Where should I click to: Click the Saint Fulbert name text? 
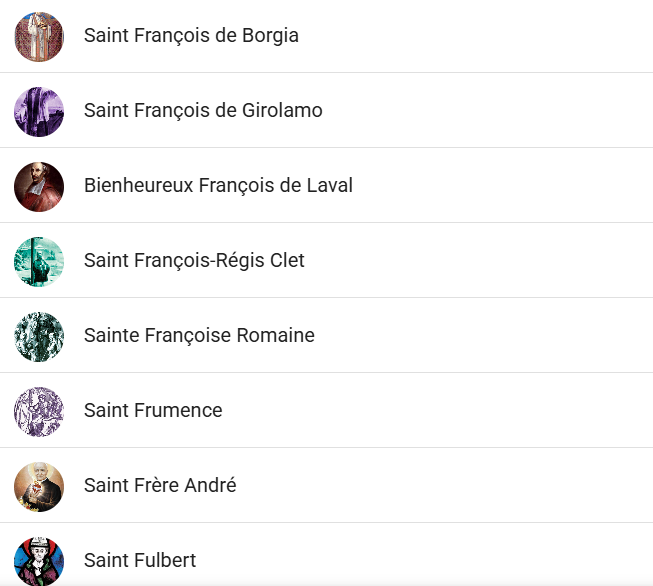tap(140, 560)
